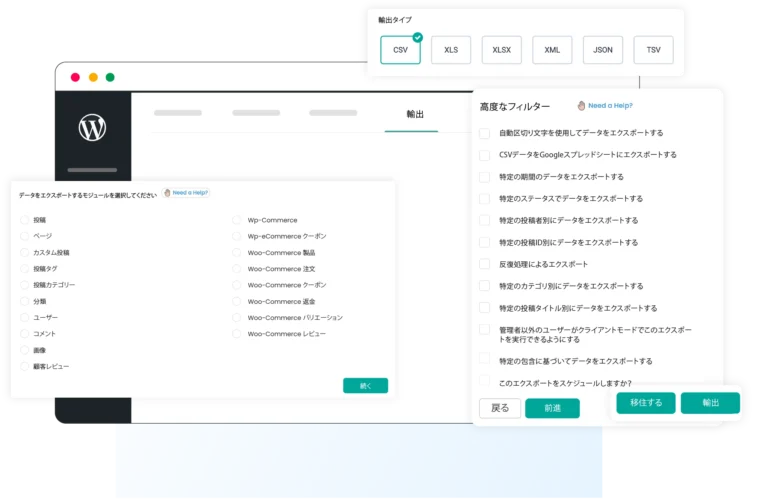Check 特定の期間のデータをエクスポートする option
This screenshot has width=768, height=501.
tap(485, 177)
